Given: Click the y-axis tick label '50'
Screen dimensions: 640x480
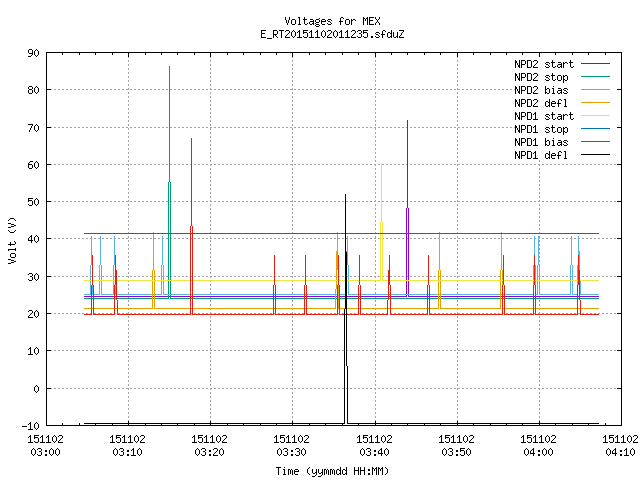Looking at the screenshot, I should (x=33, y=202).
